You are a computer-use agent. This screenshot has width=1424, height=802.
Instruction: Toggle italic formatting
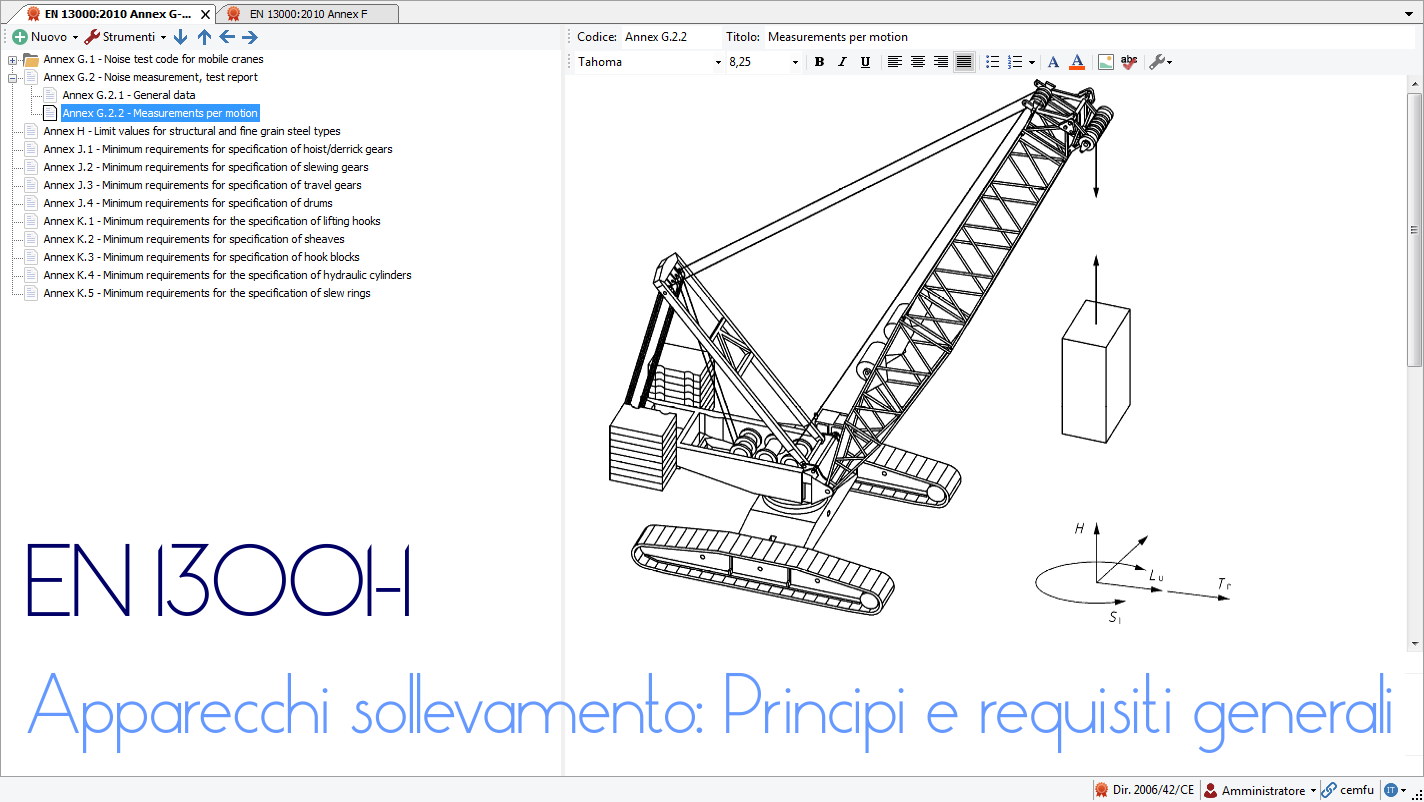click(x=842, y=62)
